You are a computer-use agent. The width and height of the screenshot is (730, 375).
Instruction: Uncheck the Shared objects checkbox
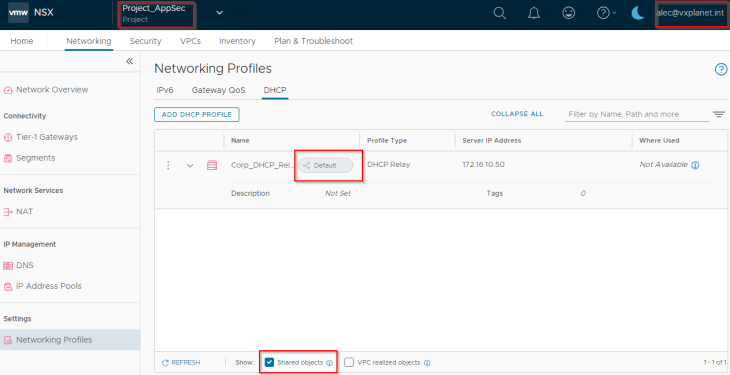[x=269, y=362]
